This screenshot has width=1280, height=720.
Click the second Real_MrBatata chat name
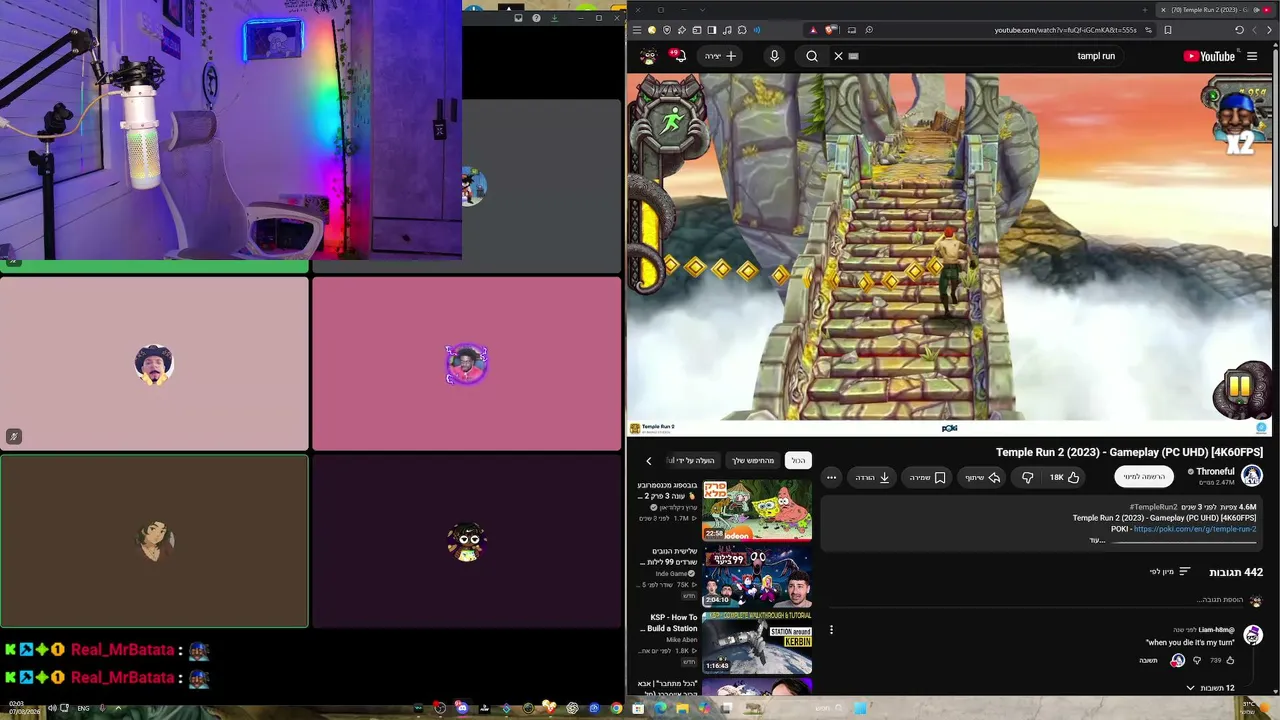click(x=123, y=678)
